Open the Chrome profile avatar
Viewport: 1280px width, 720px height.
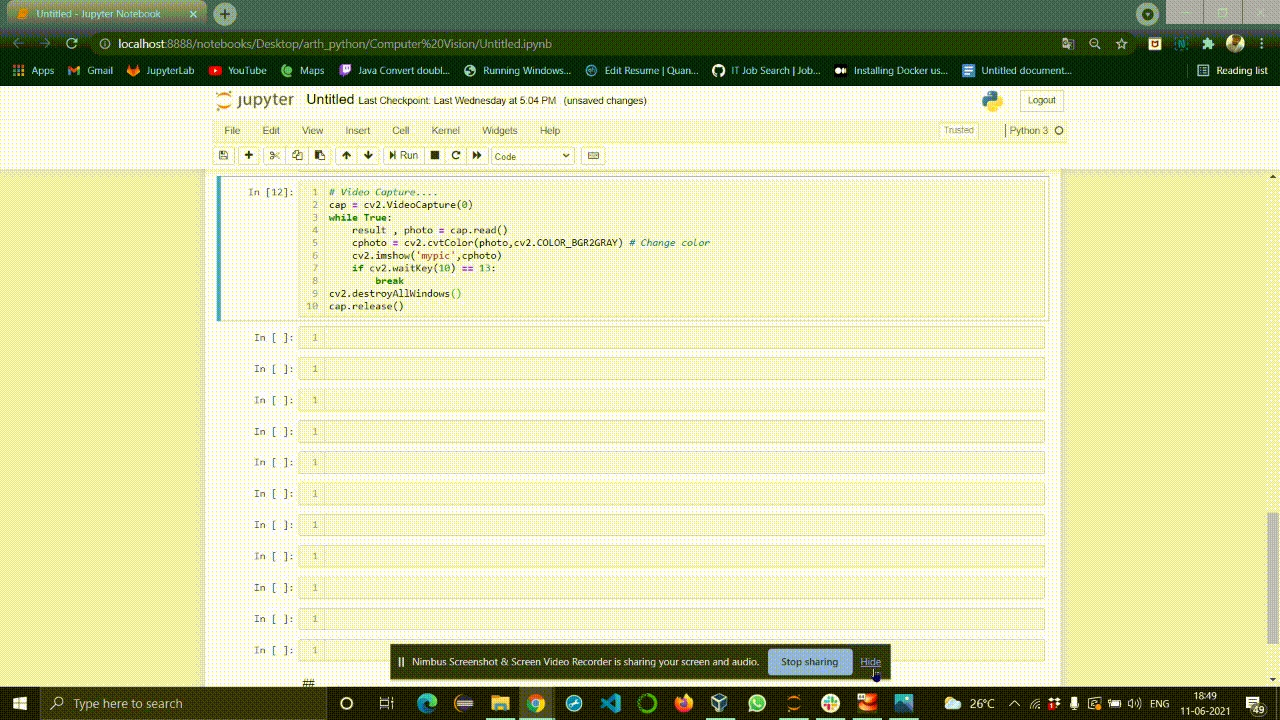pos(1235,44)
